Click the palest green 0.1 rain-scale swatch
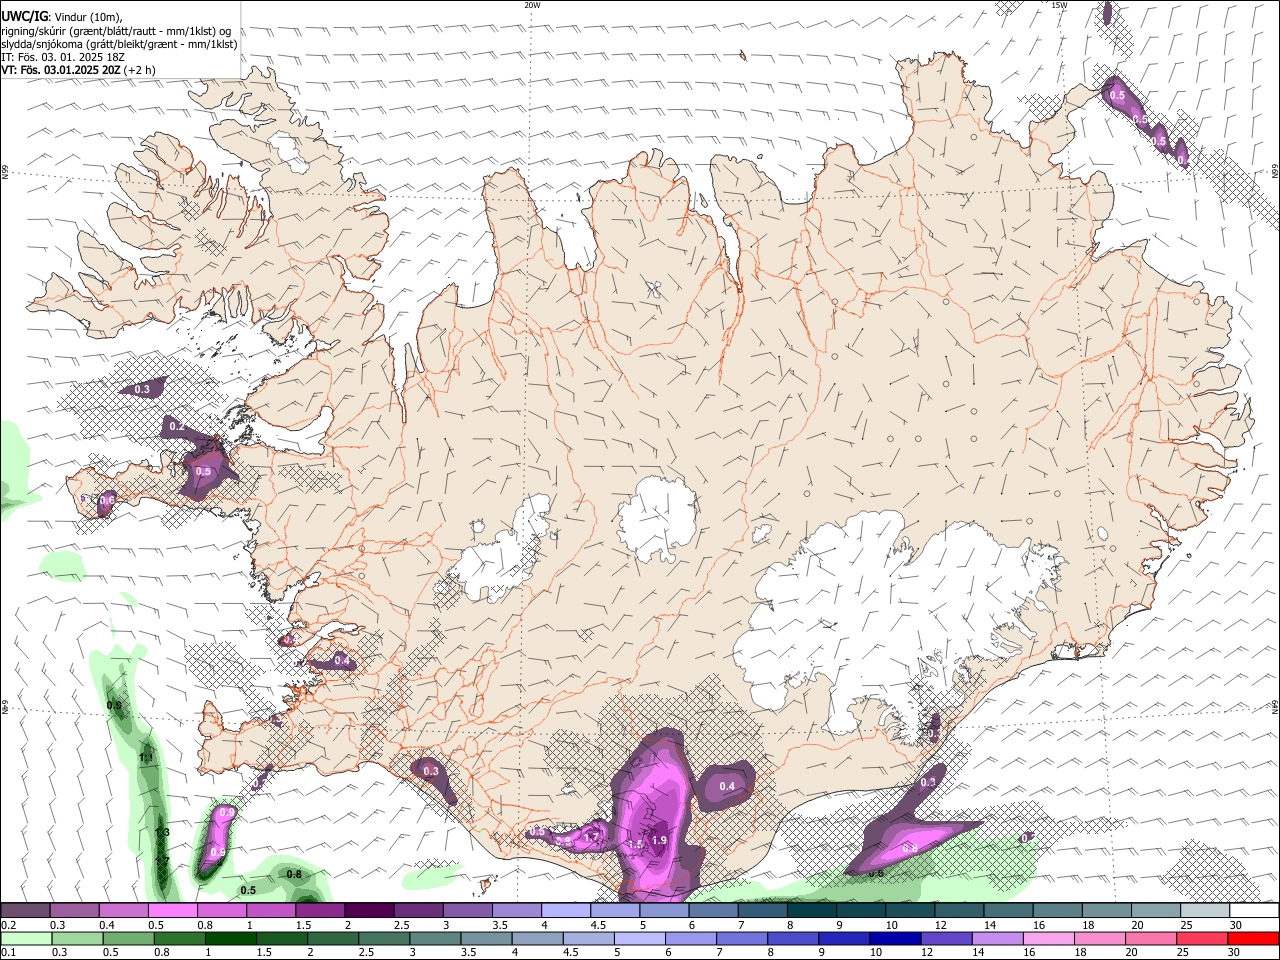The image size is (1280, 960). (27, 938)
